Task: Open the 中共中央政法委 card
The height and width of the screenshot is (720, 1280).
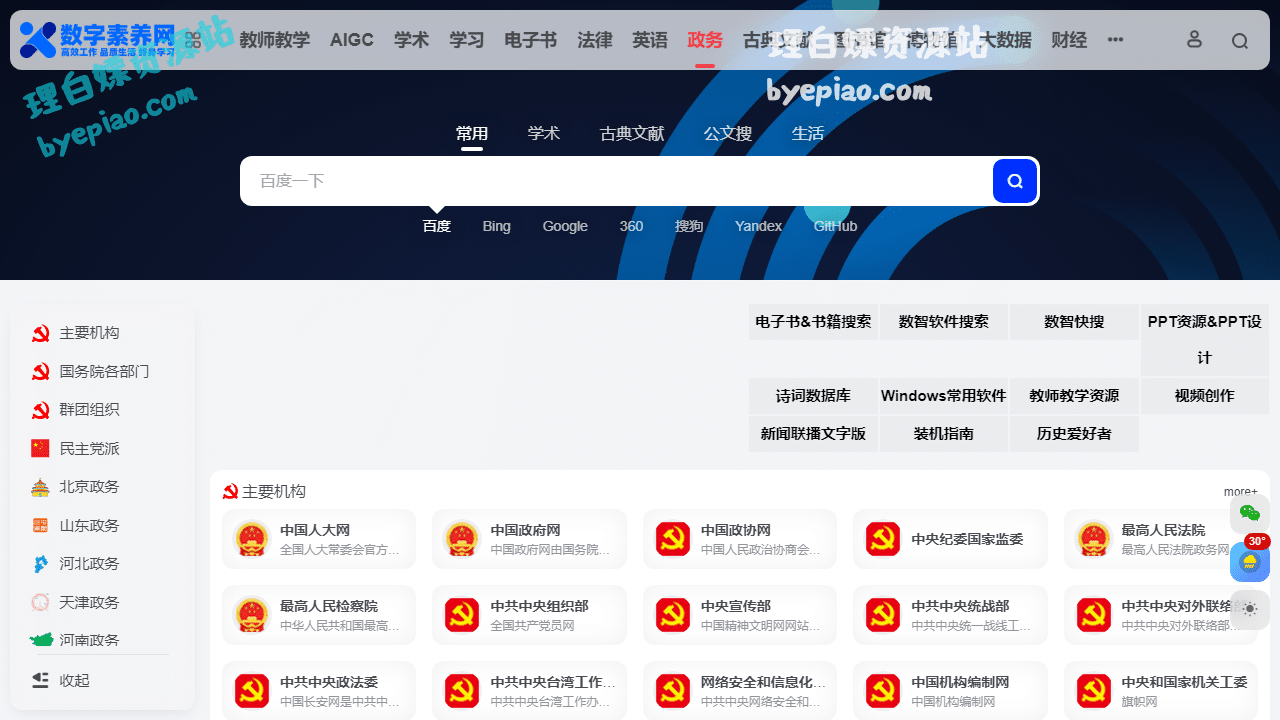Action: (319, 691)
